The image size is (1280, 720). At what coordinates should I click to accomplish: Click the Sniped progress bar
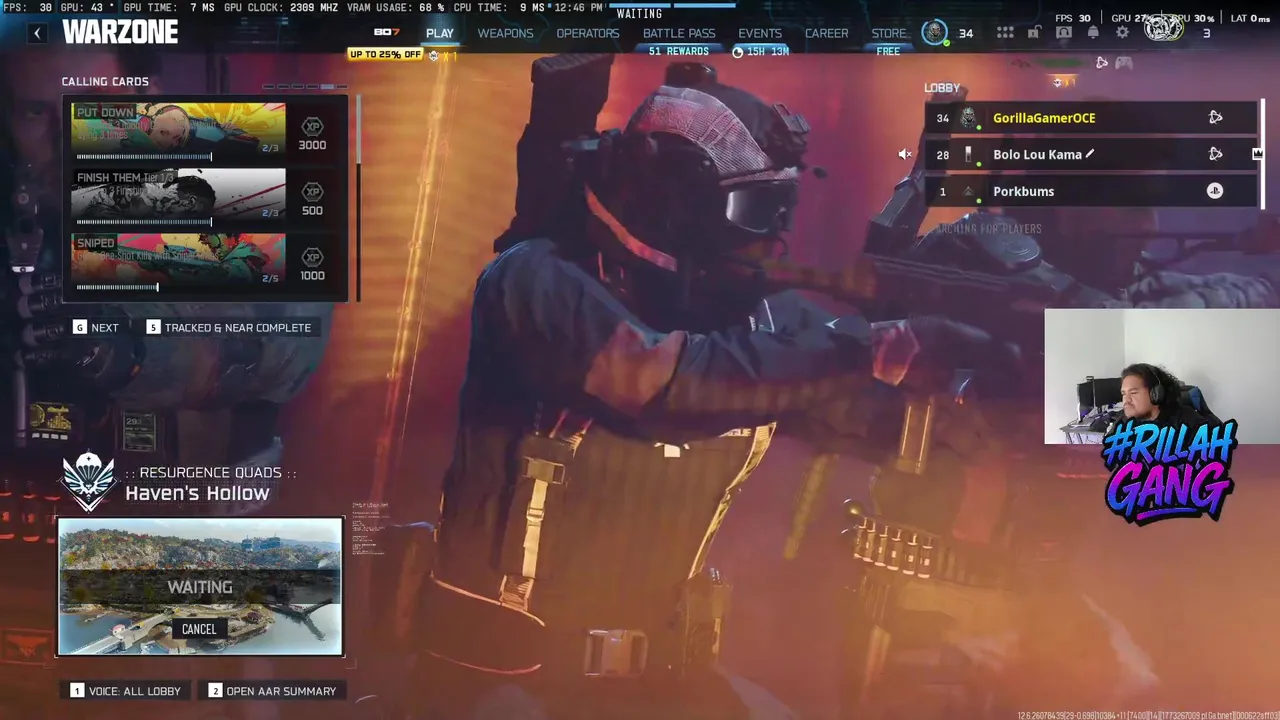click(x=117, y=287)
